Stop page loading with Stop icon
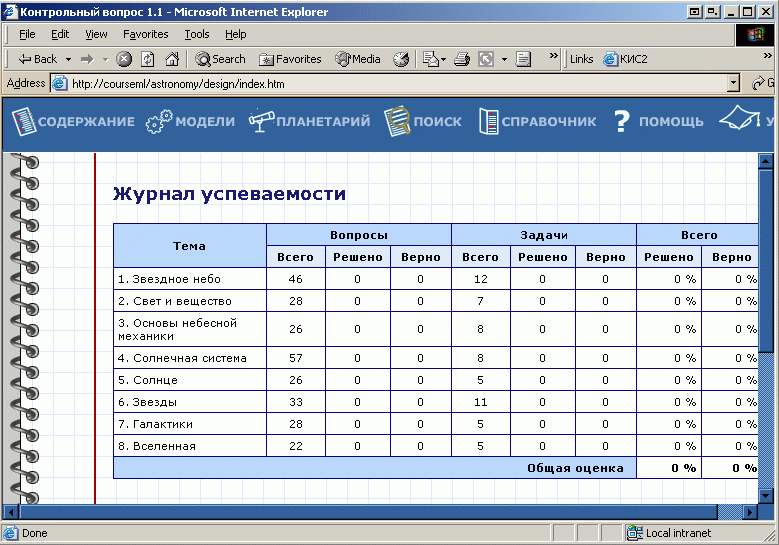This screenshot has height=545, width=779. [124, 59]
